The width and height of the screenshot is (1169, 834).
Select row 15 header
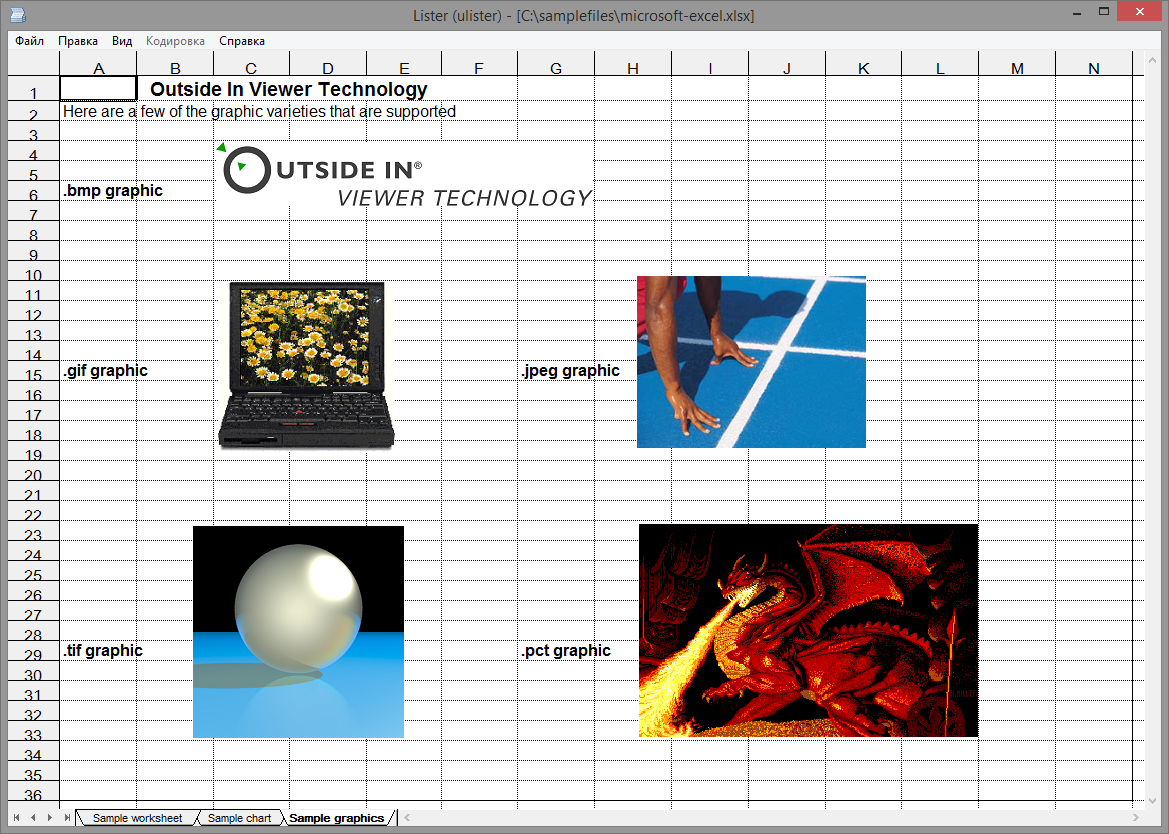[x=34, y=373]
